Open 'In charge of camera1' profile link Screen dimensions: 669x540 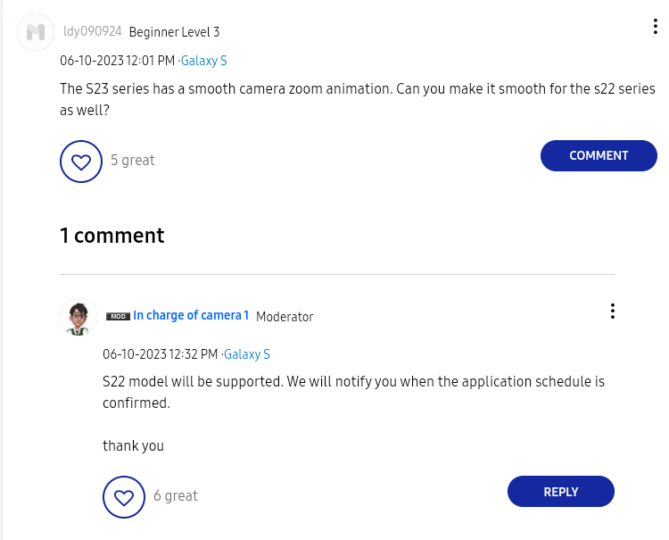point(191,316)
